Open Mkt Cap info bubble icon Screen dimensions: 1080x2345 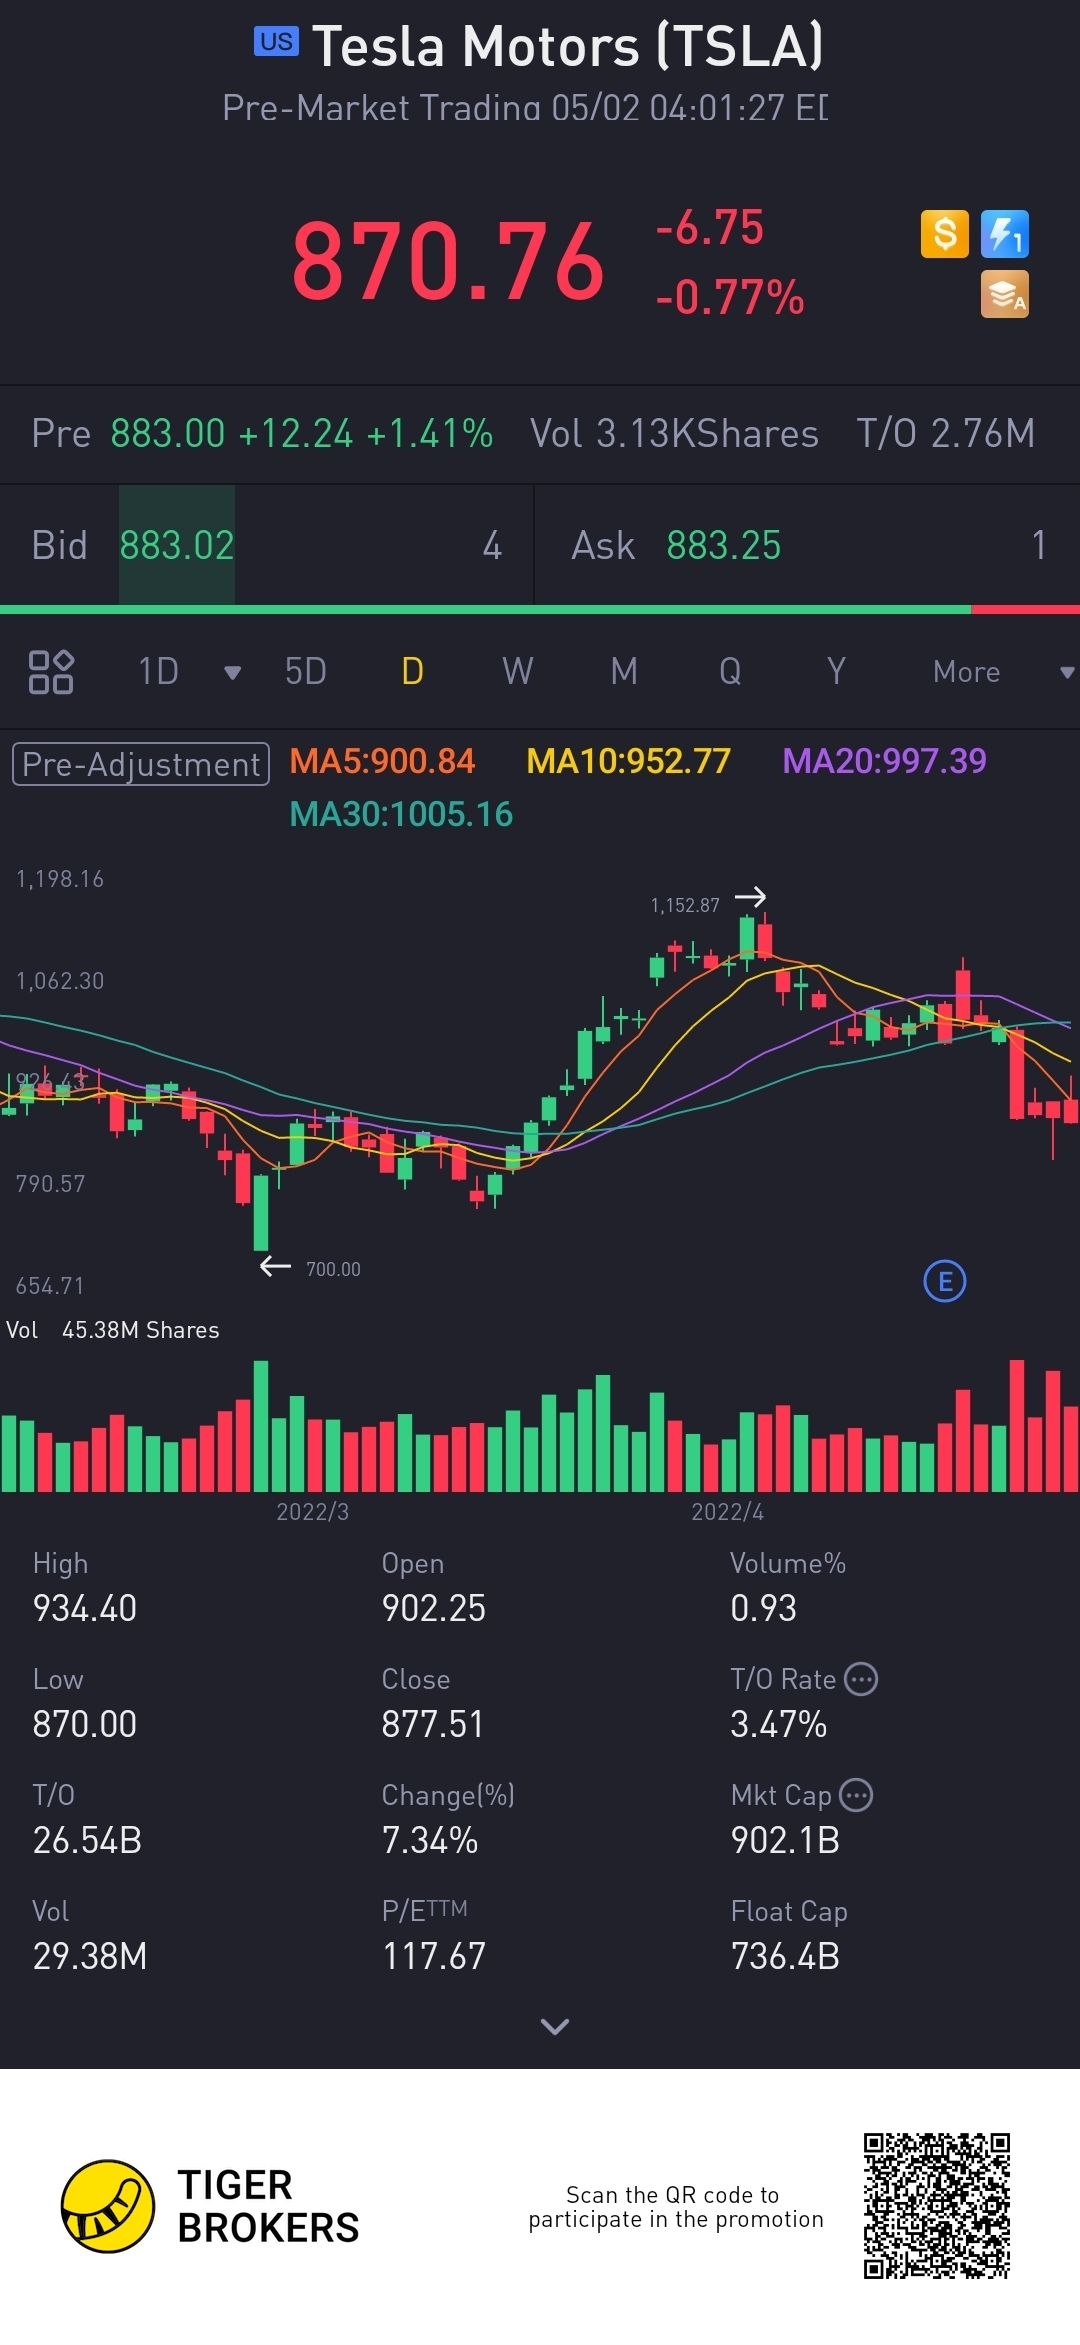click(856, 1795)
